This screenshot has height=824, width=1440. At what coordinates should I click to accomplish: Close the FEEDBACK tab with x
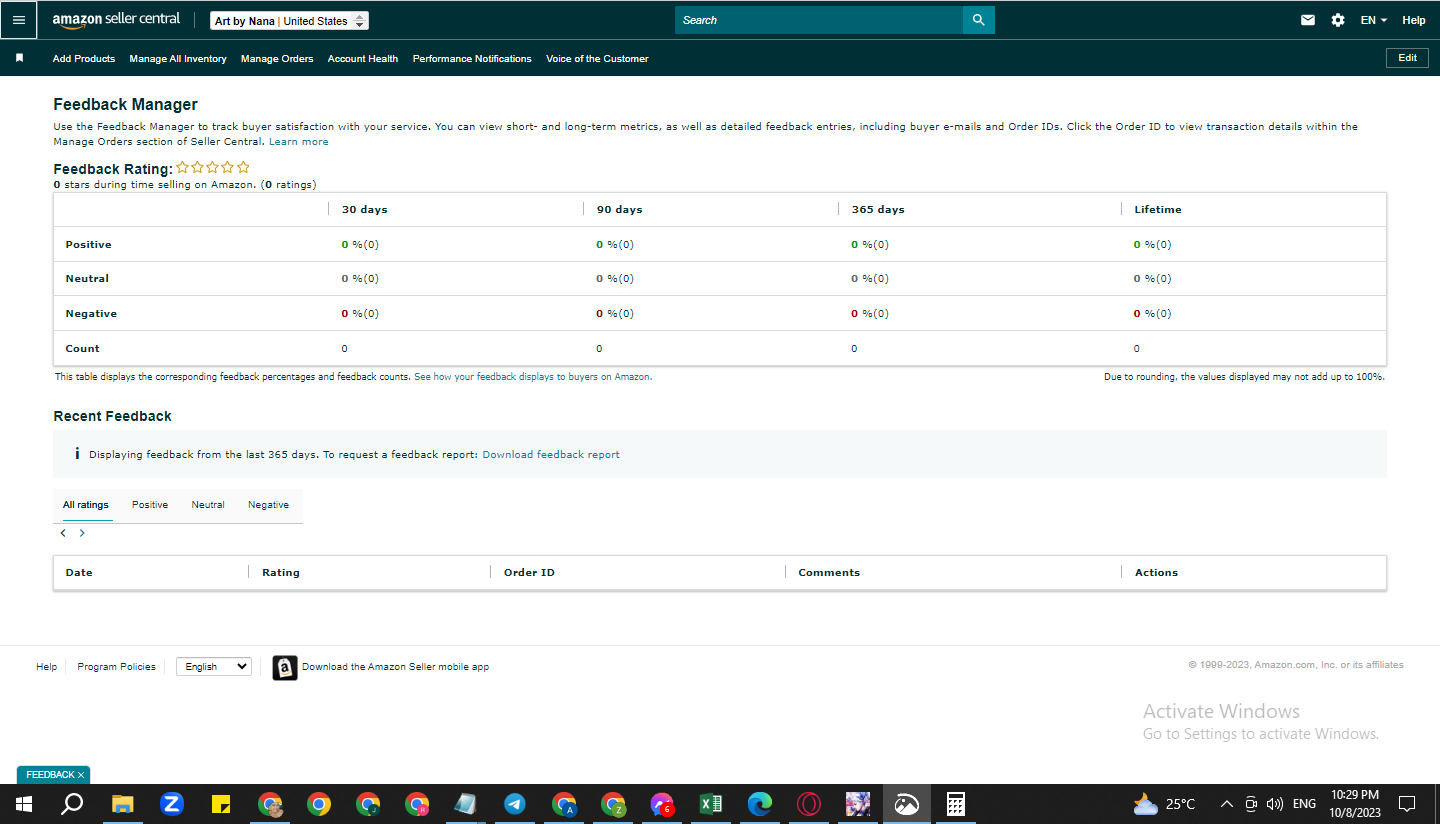[81, 775]
